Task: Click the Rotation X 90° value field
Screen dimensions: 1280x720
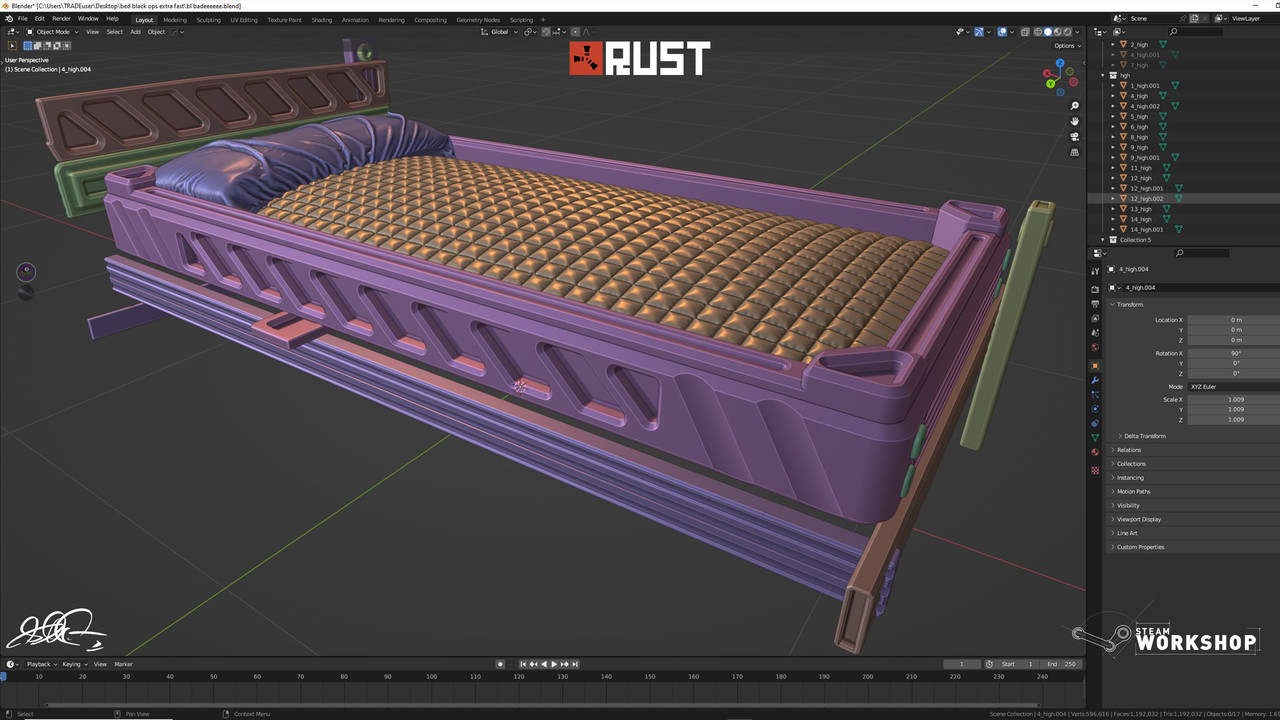Action: (x=1235, y=353)
